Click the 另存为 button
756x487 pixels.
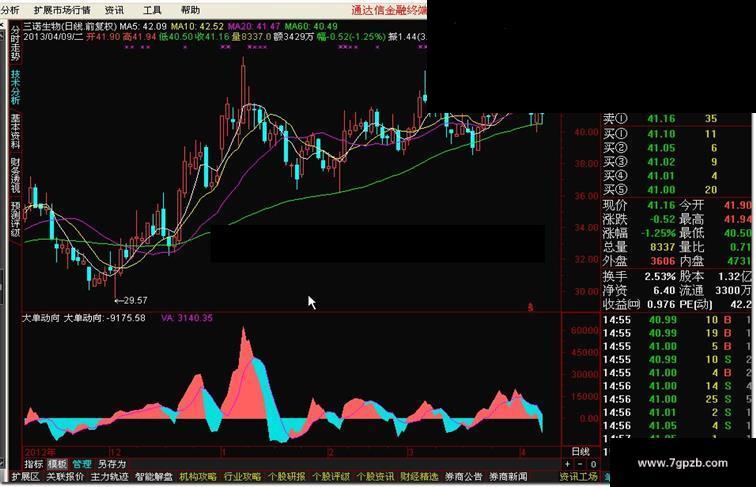[112, 464]
